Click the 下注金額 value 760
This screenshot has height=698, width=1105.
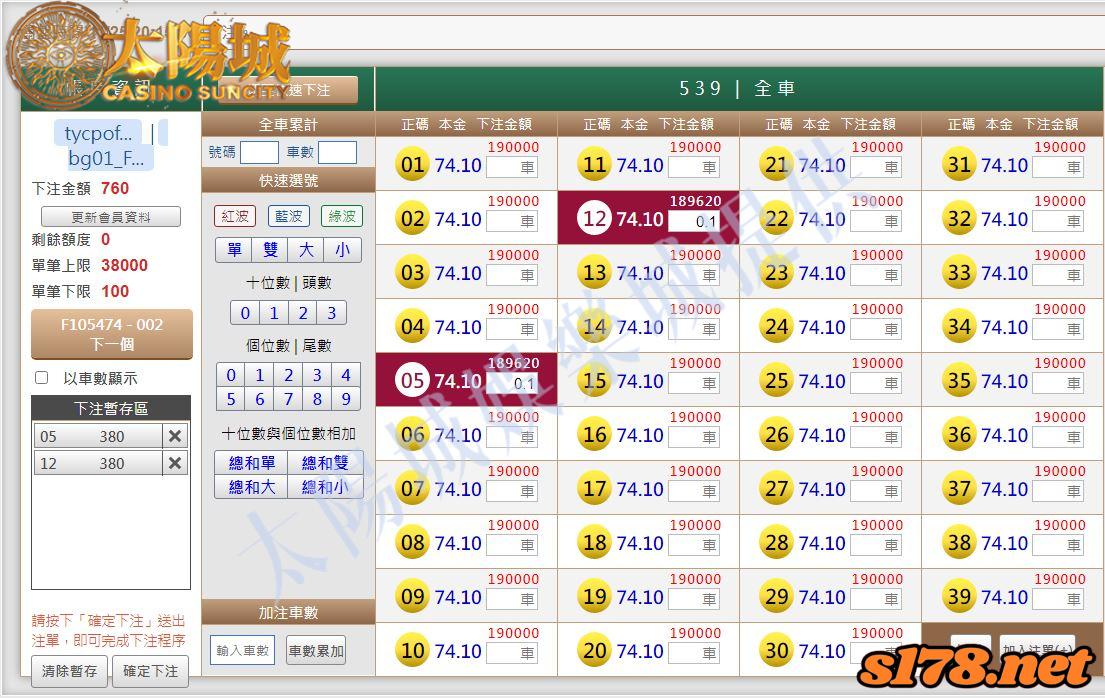click(x=115, y=188)
